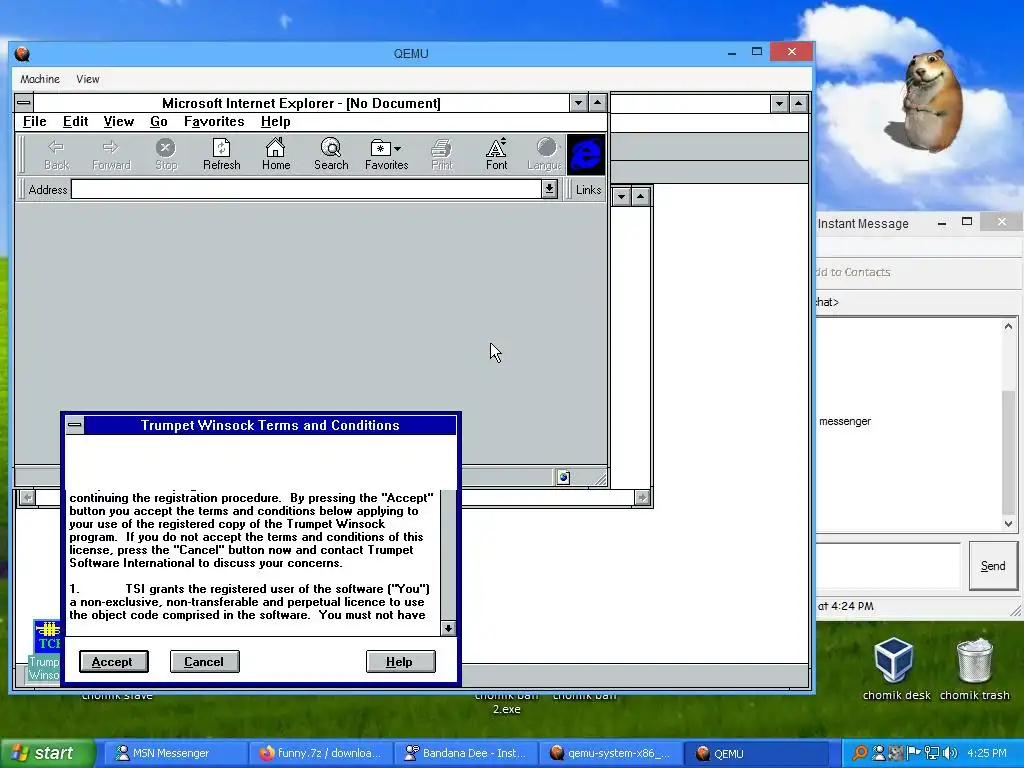Click the network computers tray icon
Screen dimensions: 1024x768
point(932,753)
